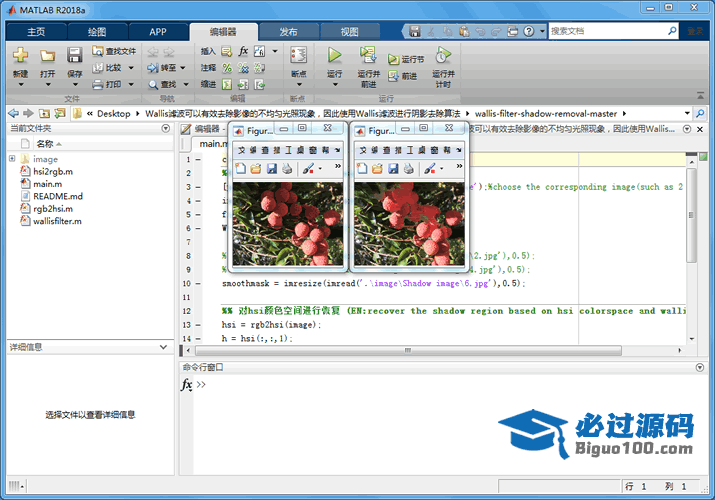Viewport: 715px width, 500px height.
Task: Click the print icon in the left Figure window
Action: pyautogui.click(x=287, y=169)
